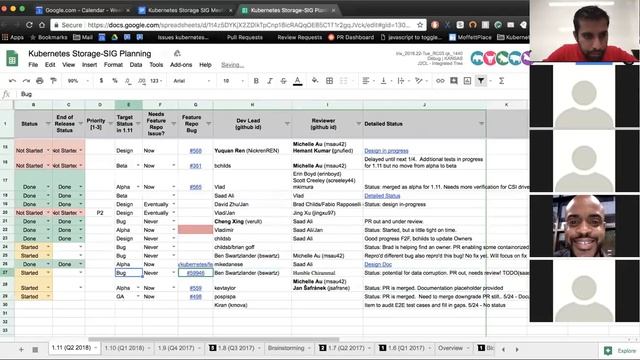This screenshot has width=640, height=360.
Task: Open the Design in progress link
Action: 386,151
